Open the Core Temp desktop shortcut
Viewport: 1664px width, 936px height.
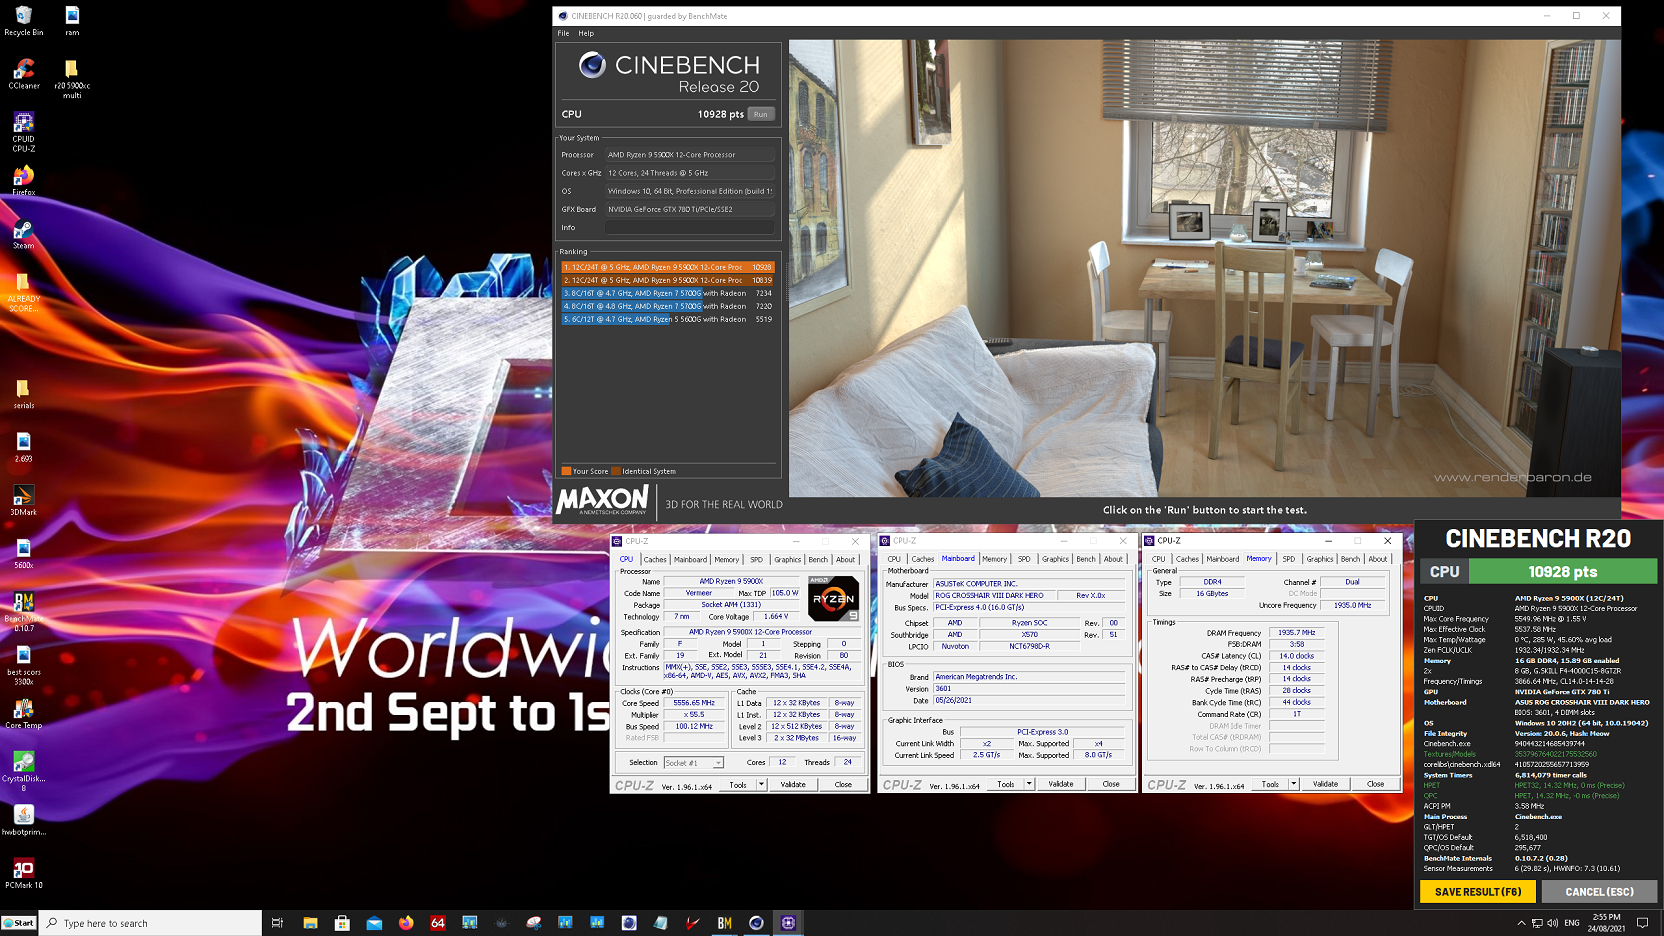coord(24,714)
